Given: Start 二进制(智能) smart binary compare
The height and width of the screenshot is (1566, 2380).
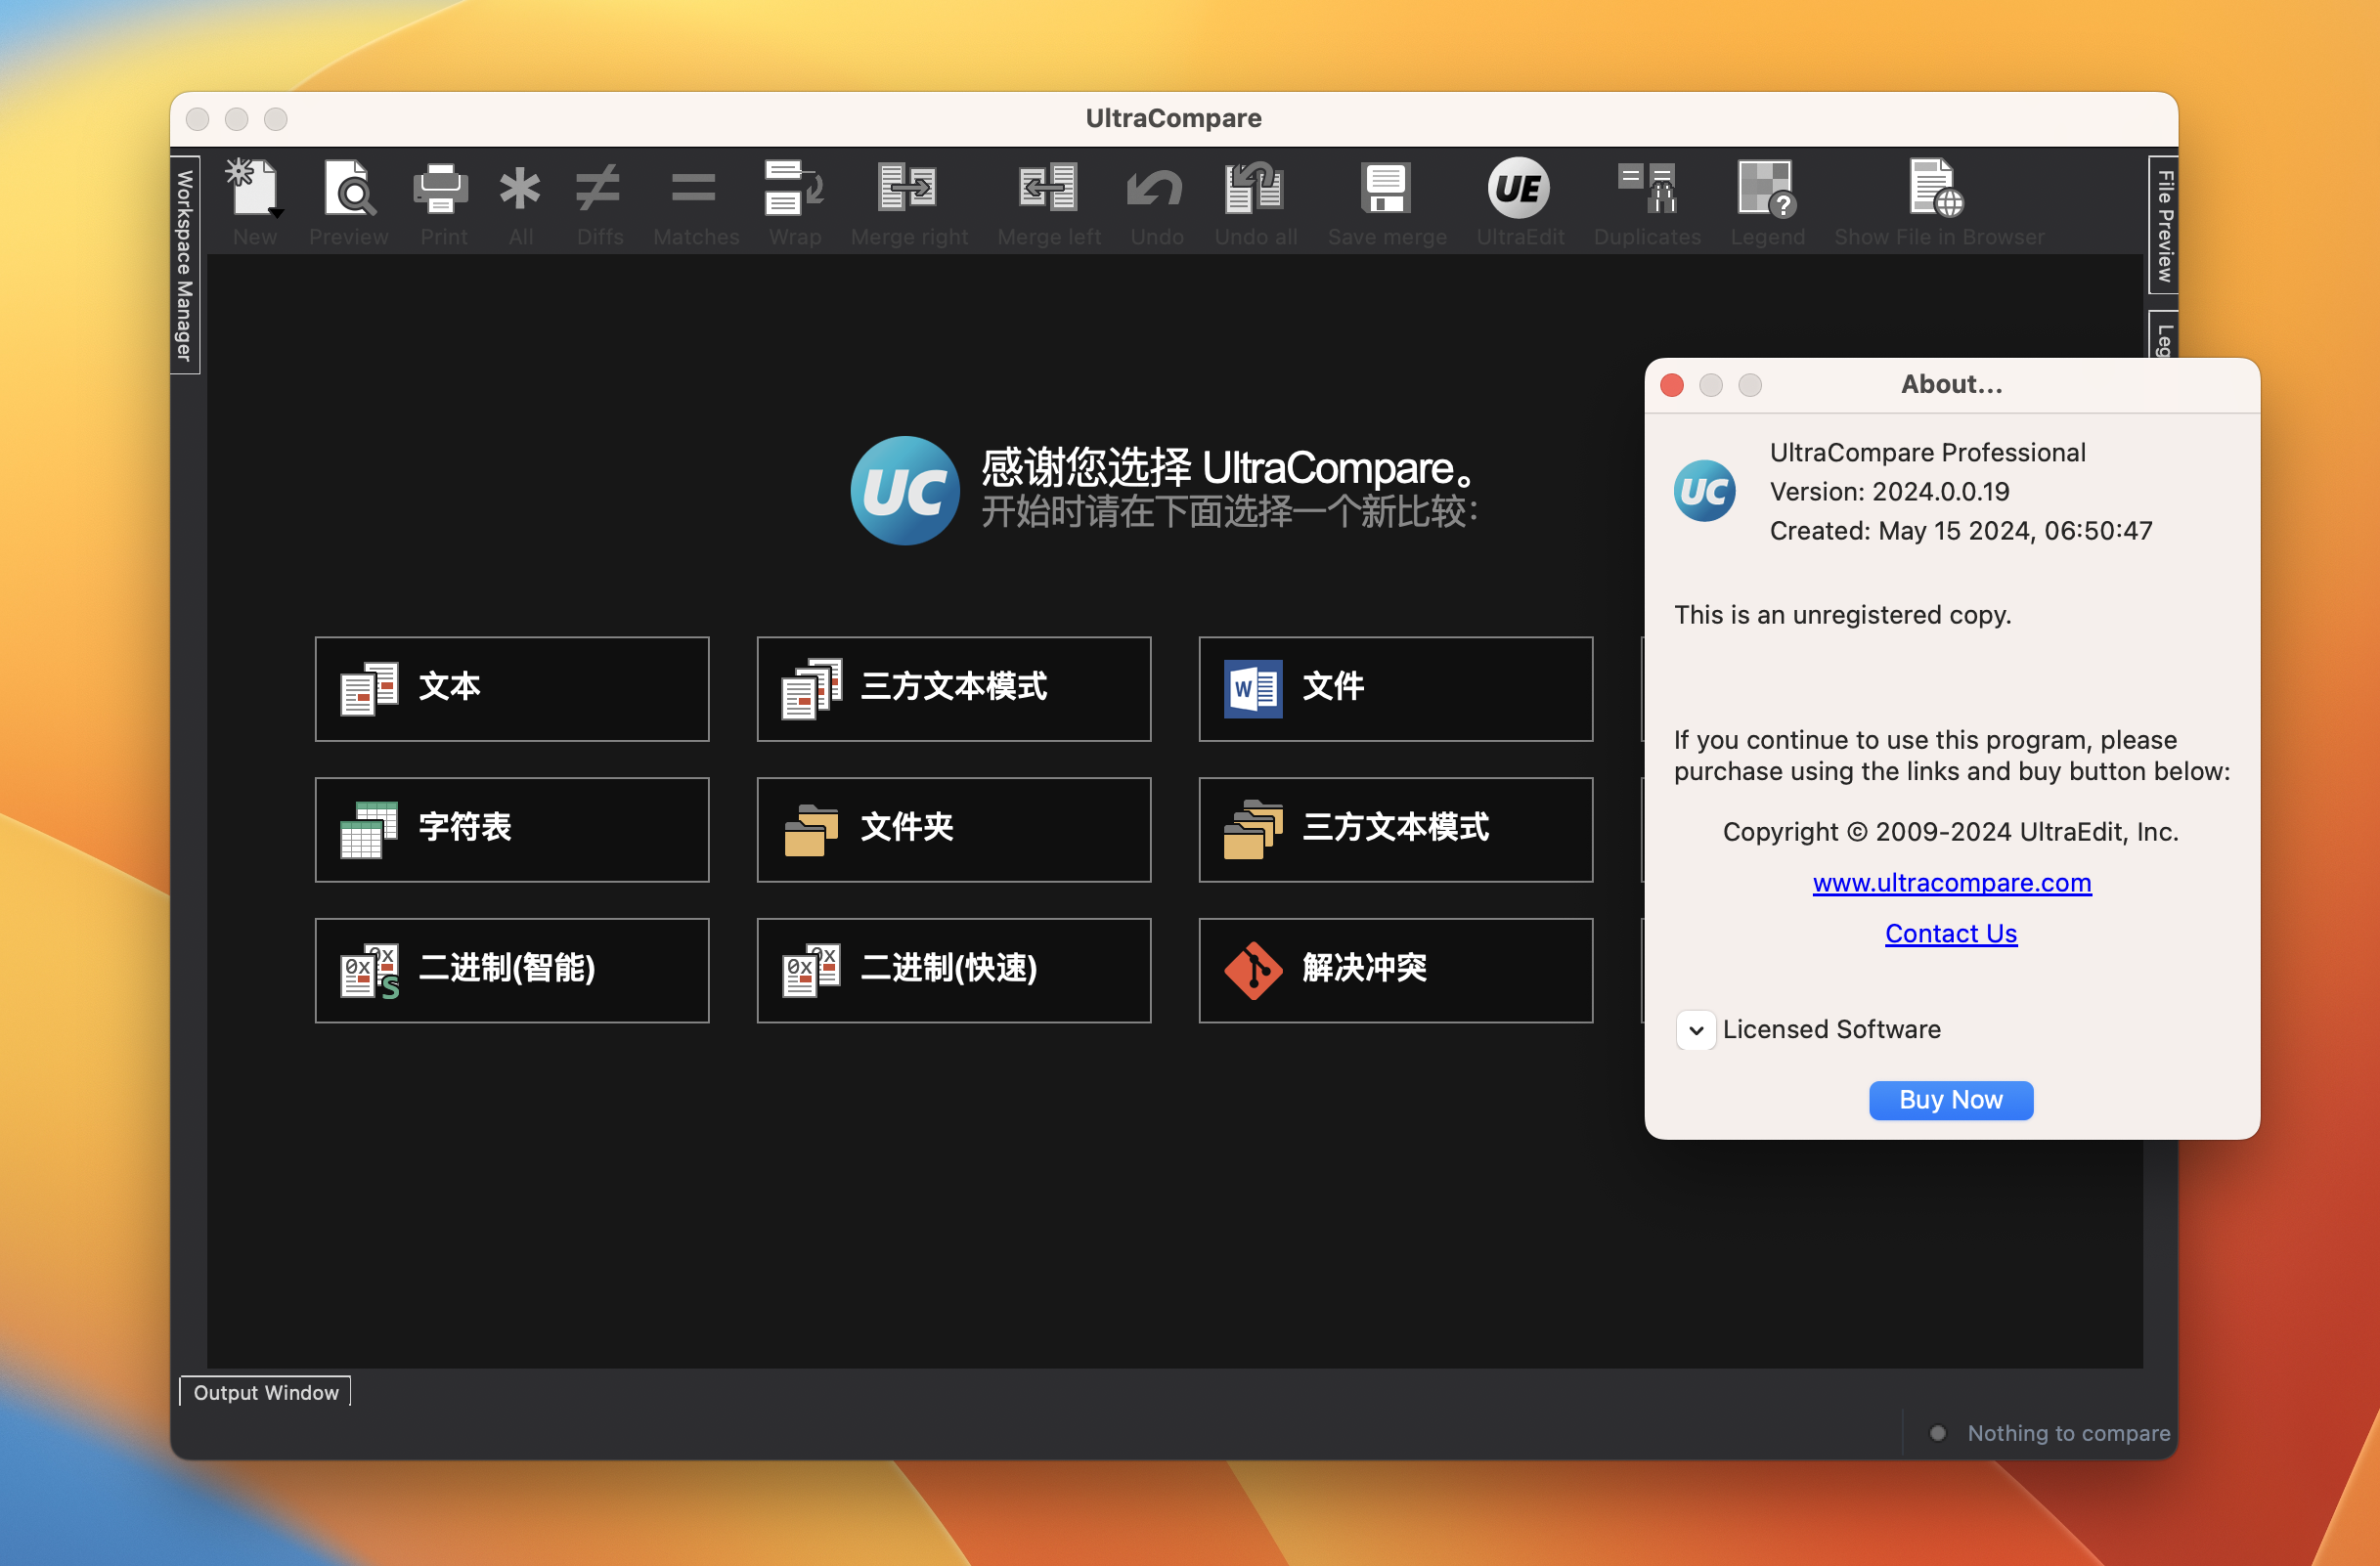Looking at the screenshot, I should [512, 971].
